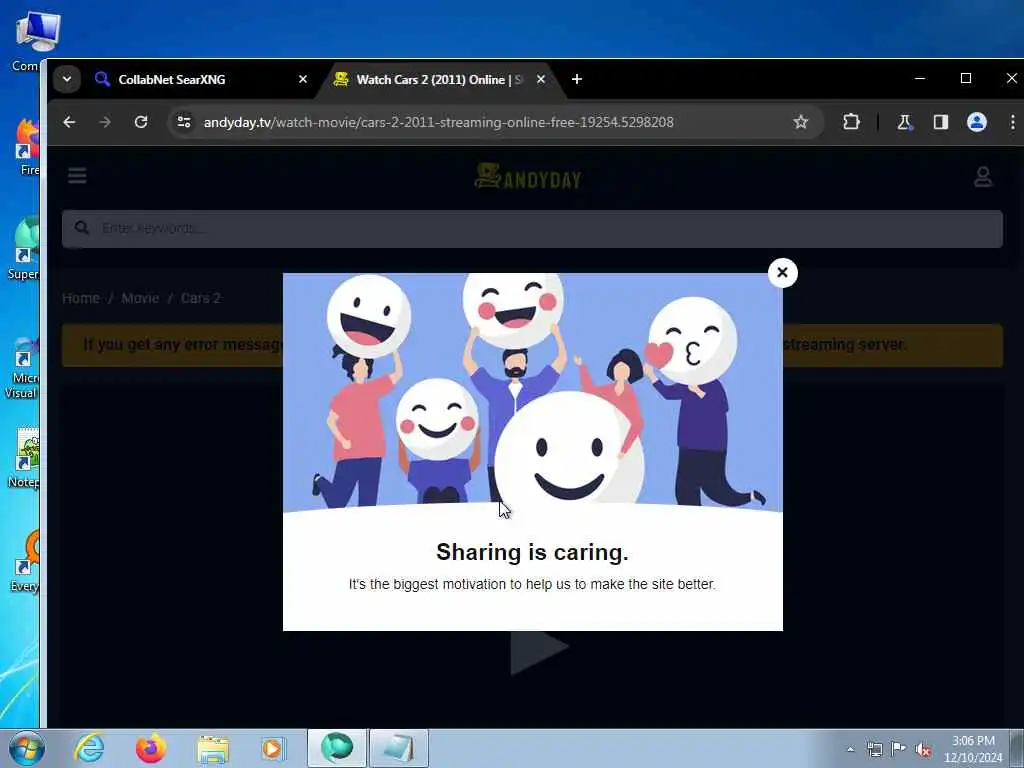The width and height of the screenshot is (1024, 768).
Task: Go back to the previous page
Action: pyautogui.click(x=69, y=122)
